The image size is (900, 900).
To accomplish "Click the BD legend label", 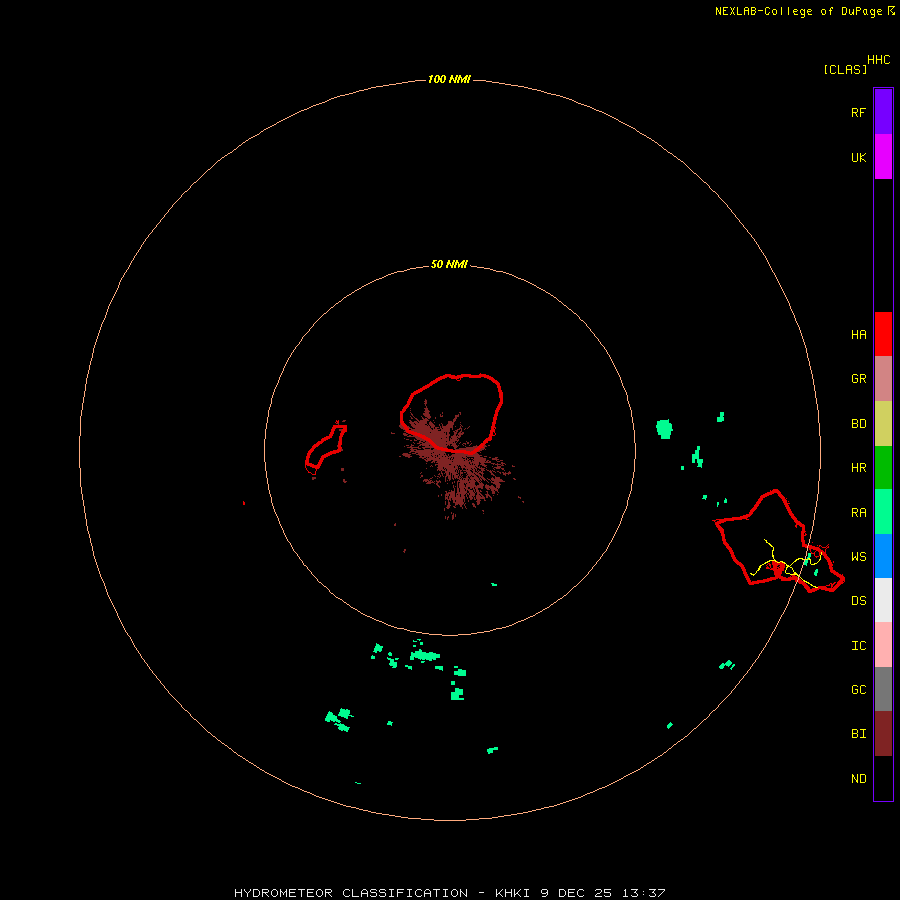I will (858, 424).
